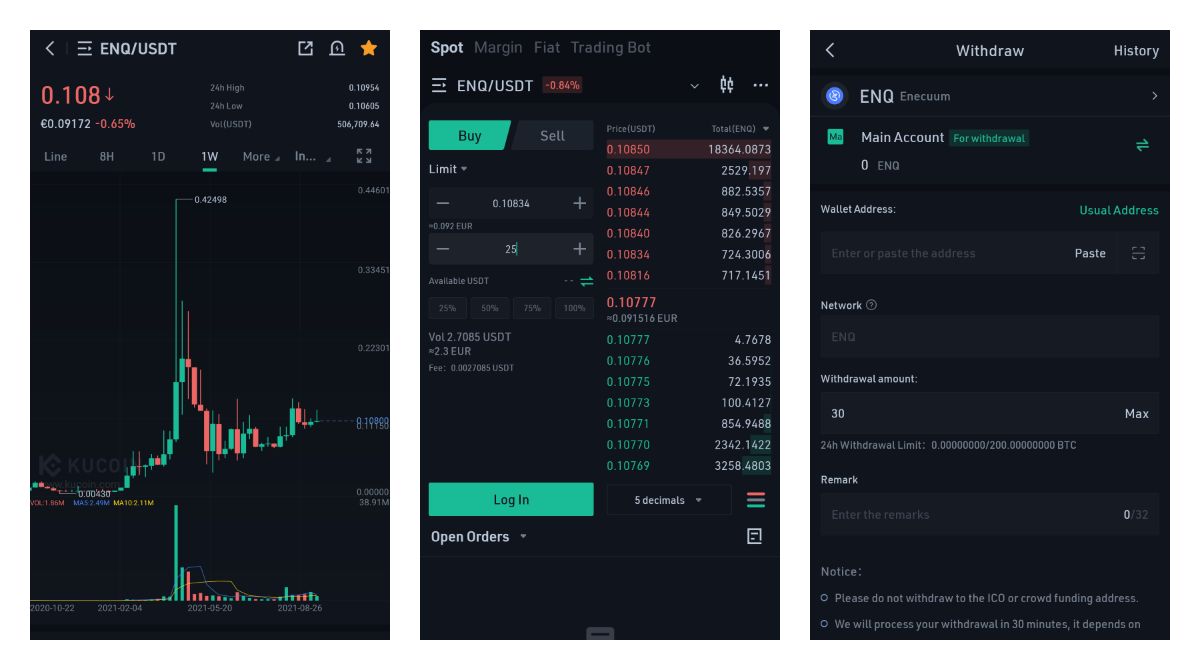Screen dimensions: 1200x670
Task: Select the Buy side
Action: pyautogui.click(x=470, y=136)
